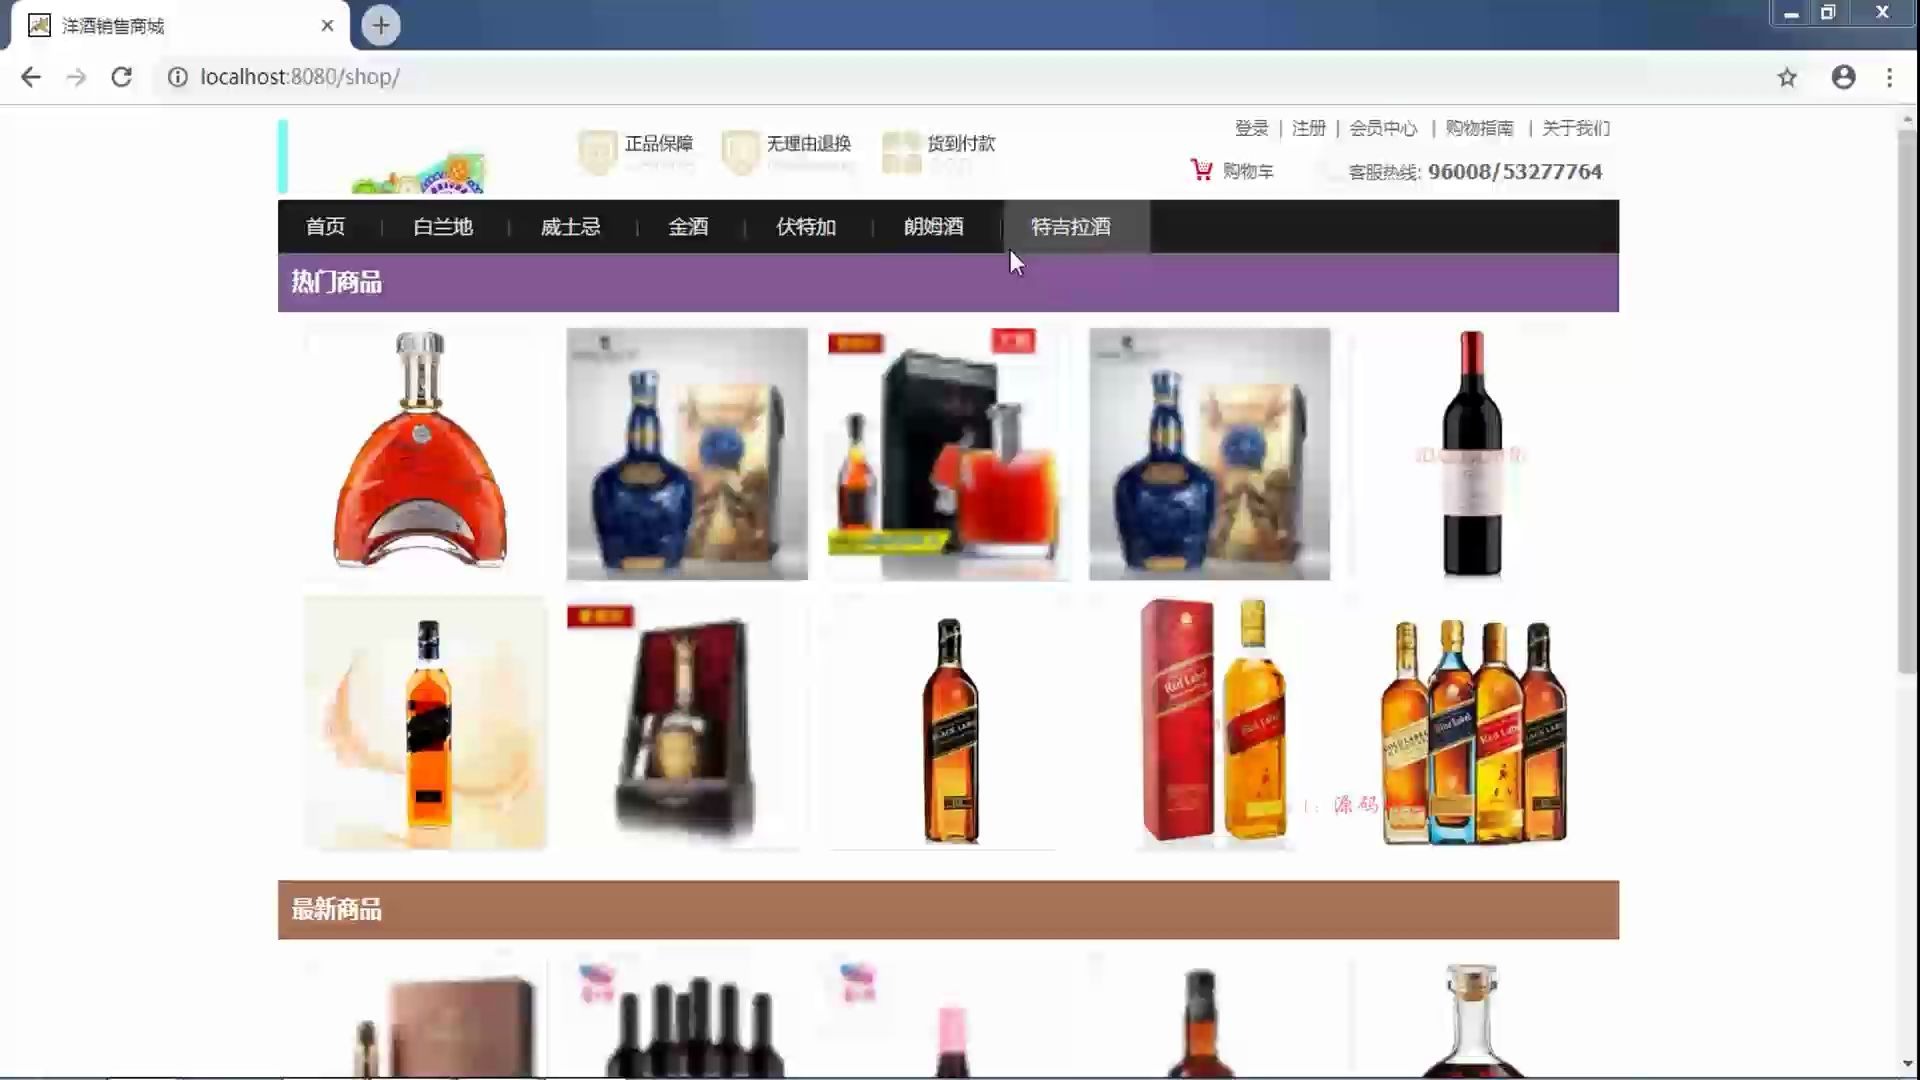Open the 会员中心 member center link
The image size is (1920, 1080).
[1383, 128]
